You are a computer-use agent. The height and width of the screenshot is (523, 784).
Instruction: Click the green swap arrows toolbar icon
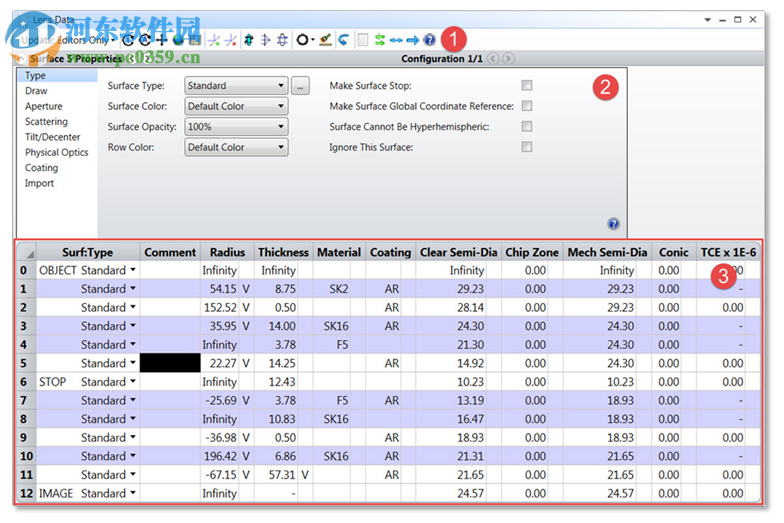pos(379,40)
